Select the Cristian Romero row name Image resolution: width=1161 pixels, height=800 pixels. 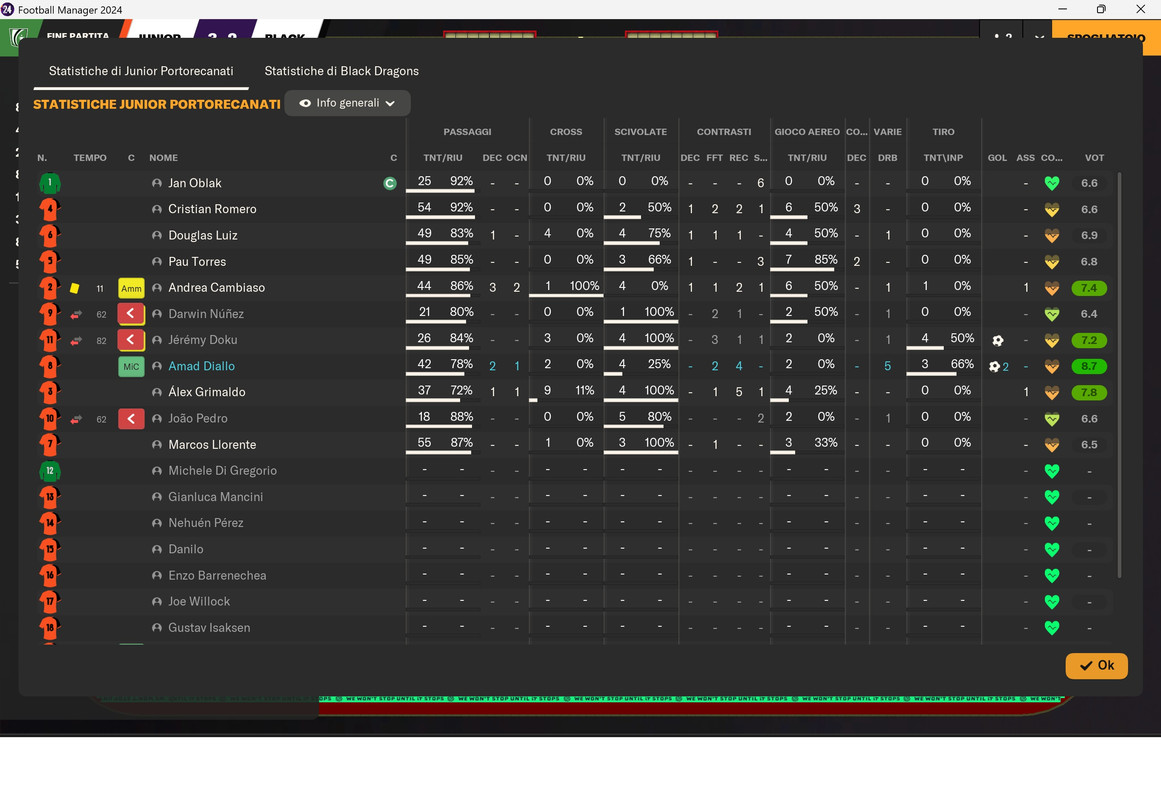[212, 209]
